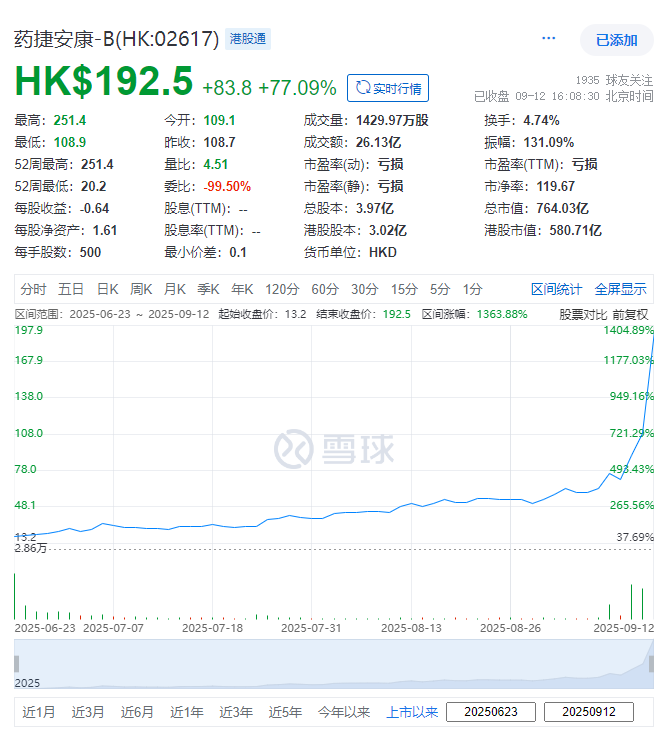Select the 近3年 time range
Viewport: 669px width, 733px height.
(236, 712)
